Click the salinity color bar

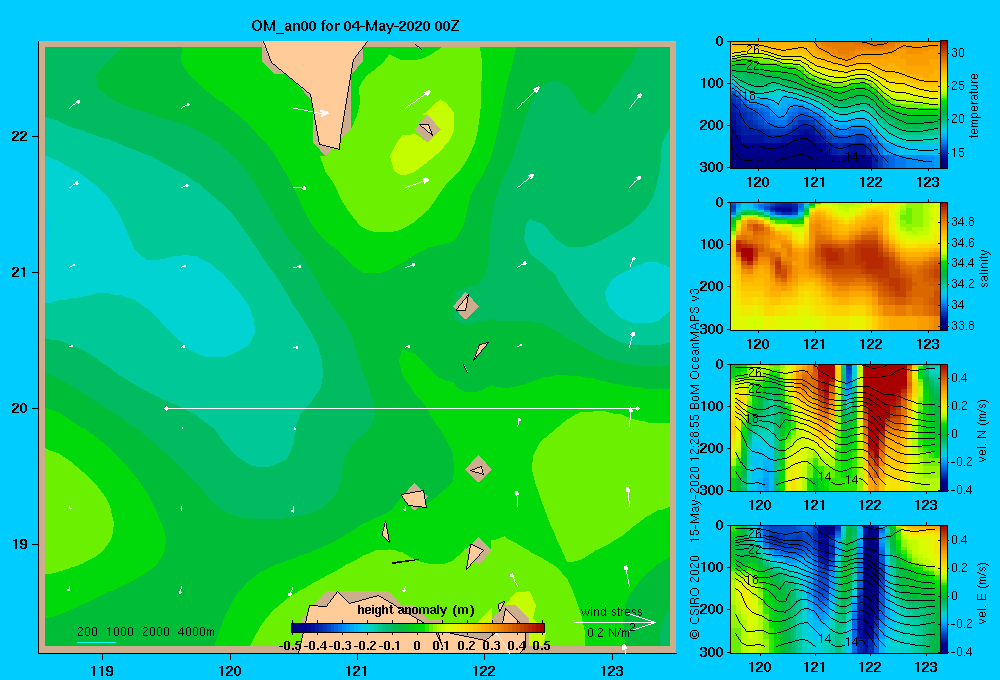click(x=944, y=266)
